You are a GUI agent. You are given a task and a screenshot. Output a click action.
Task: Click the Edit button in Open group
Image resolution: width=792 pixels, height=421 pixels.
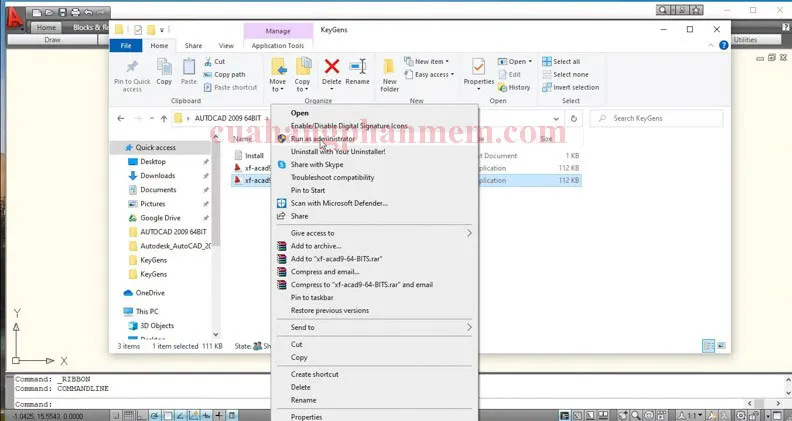click(509, 74)
